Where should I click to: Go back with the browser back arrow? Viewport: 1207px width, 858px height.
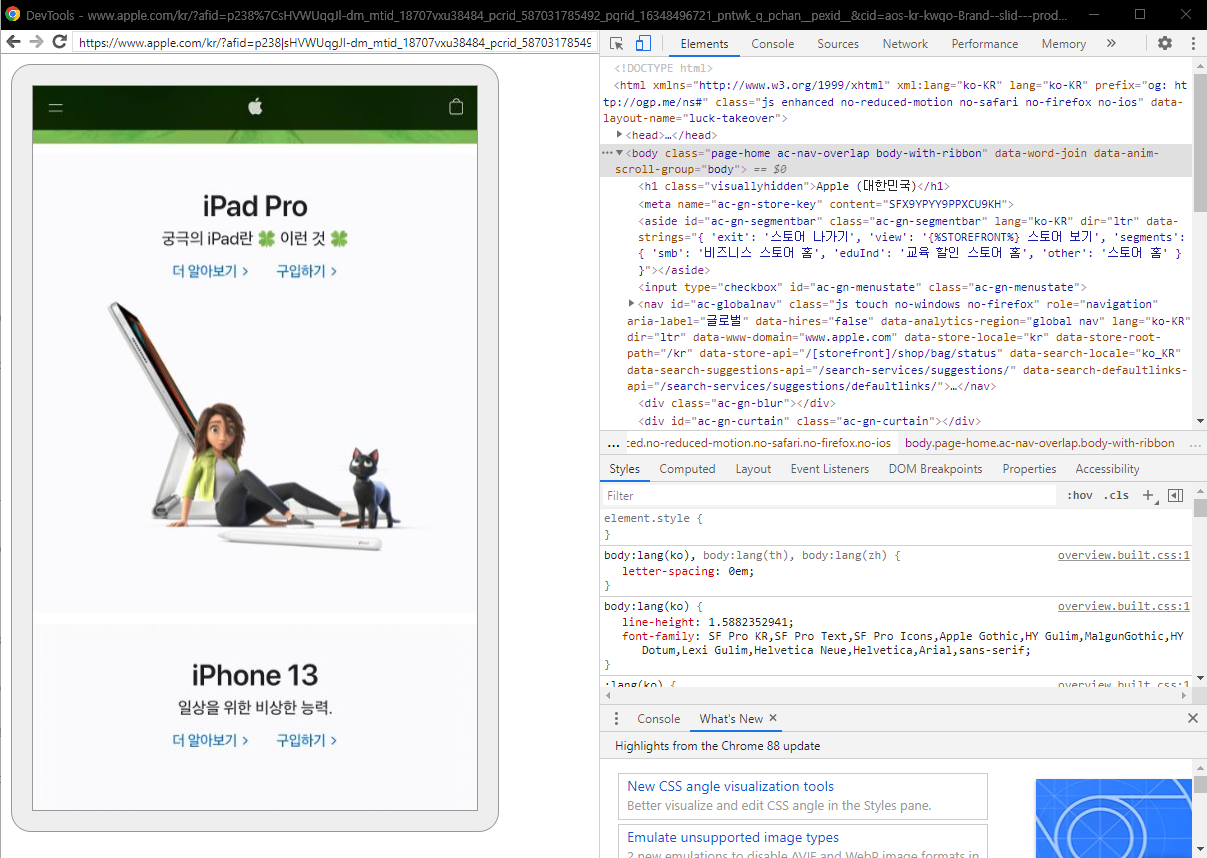click(13, 42)
